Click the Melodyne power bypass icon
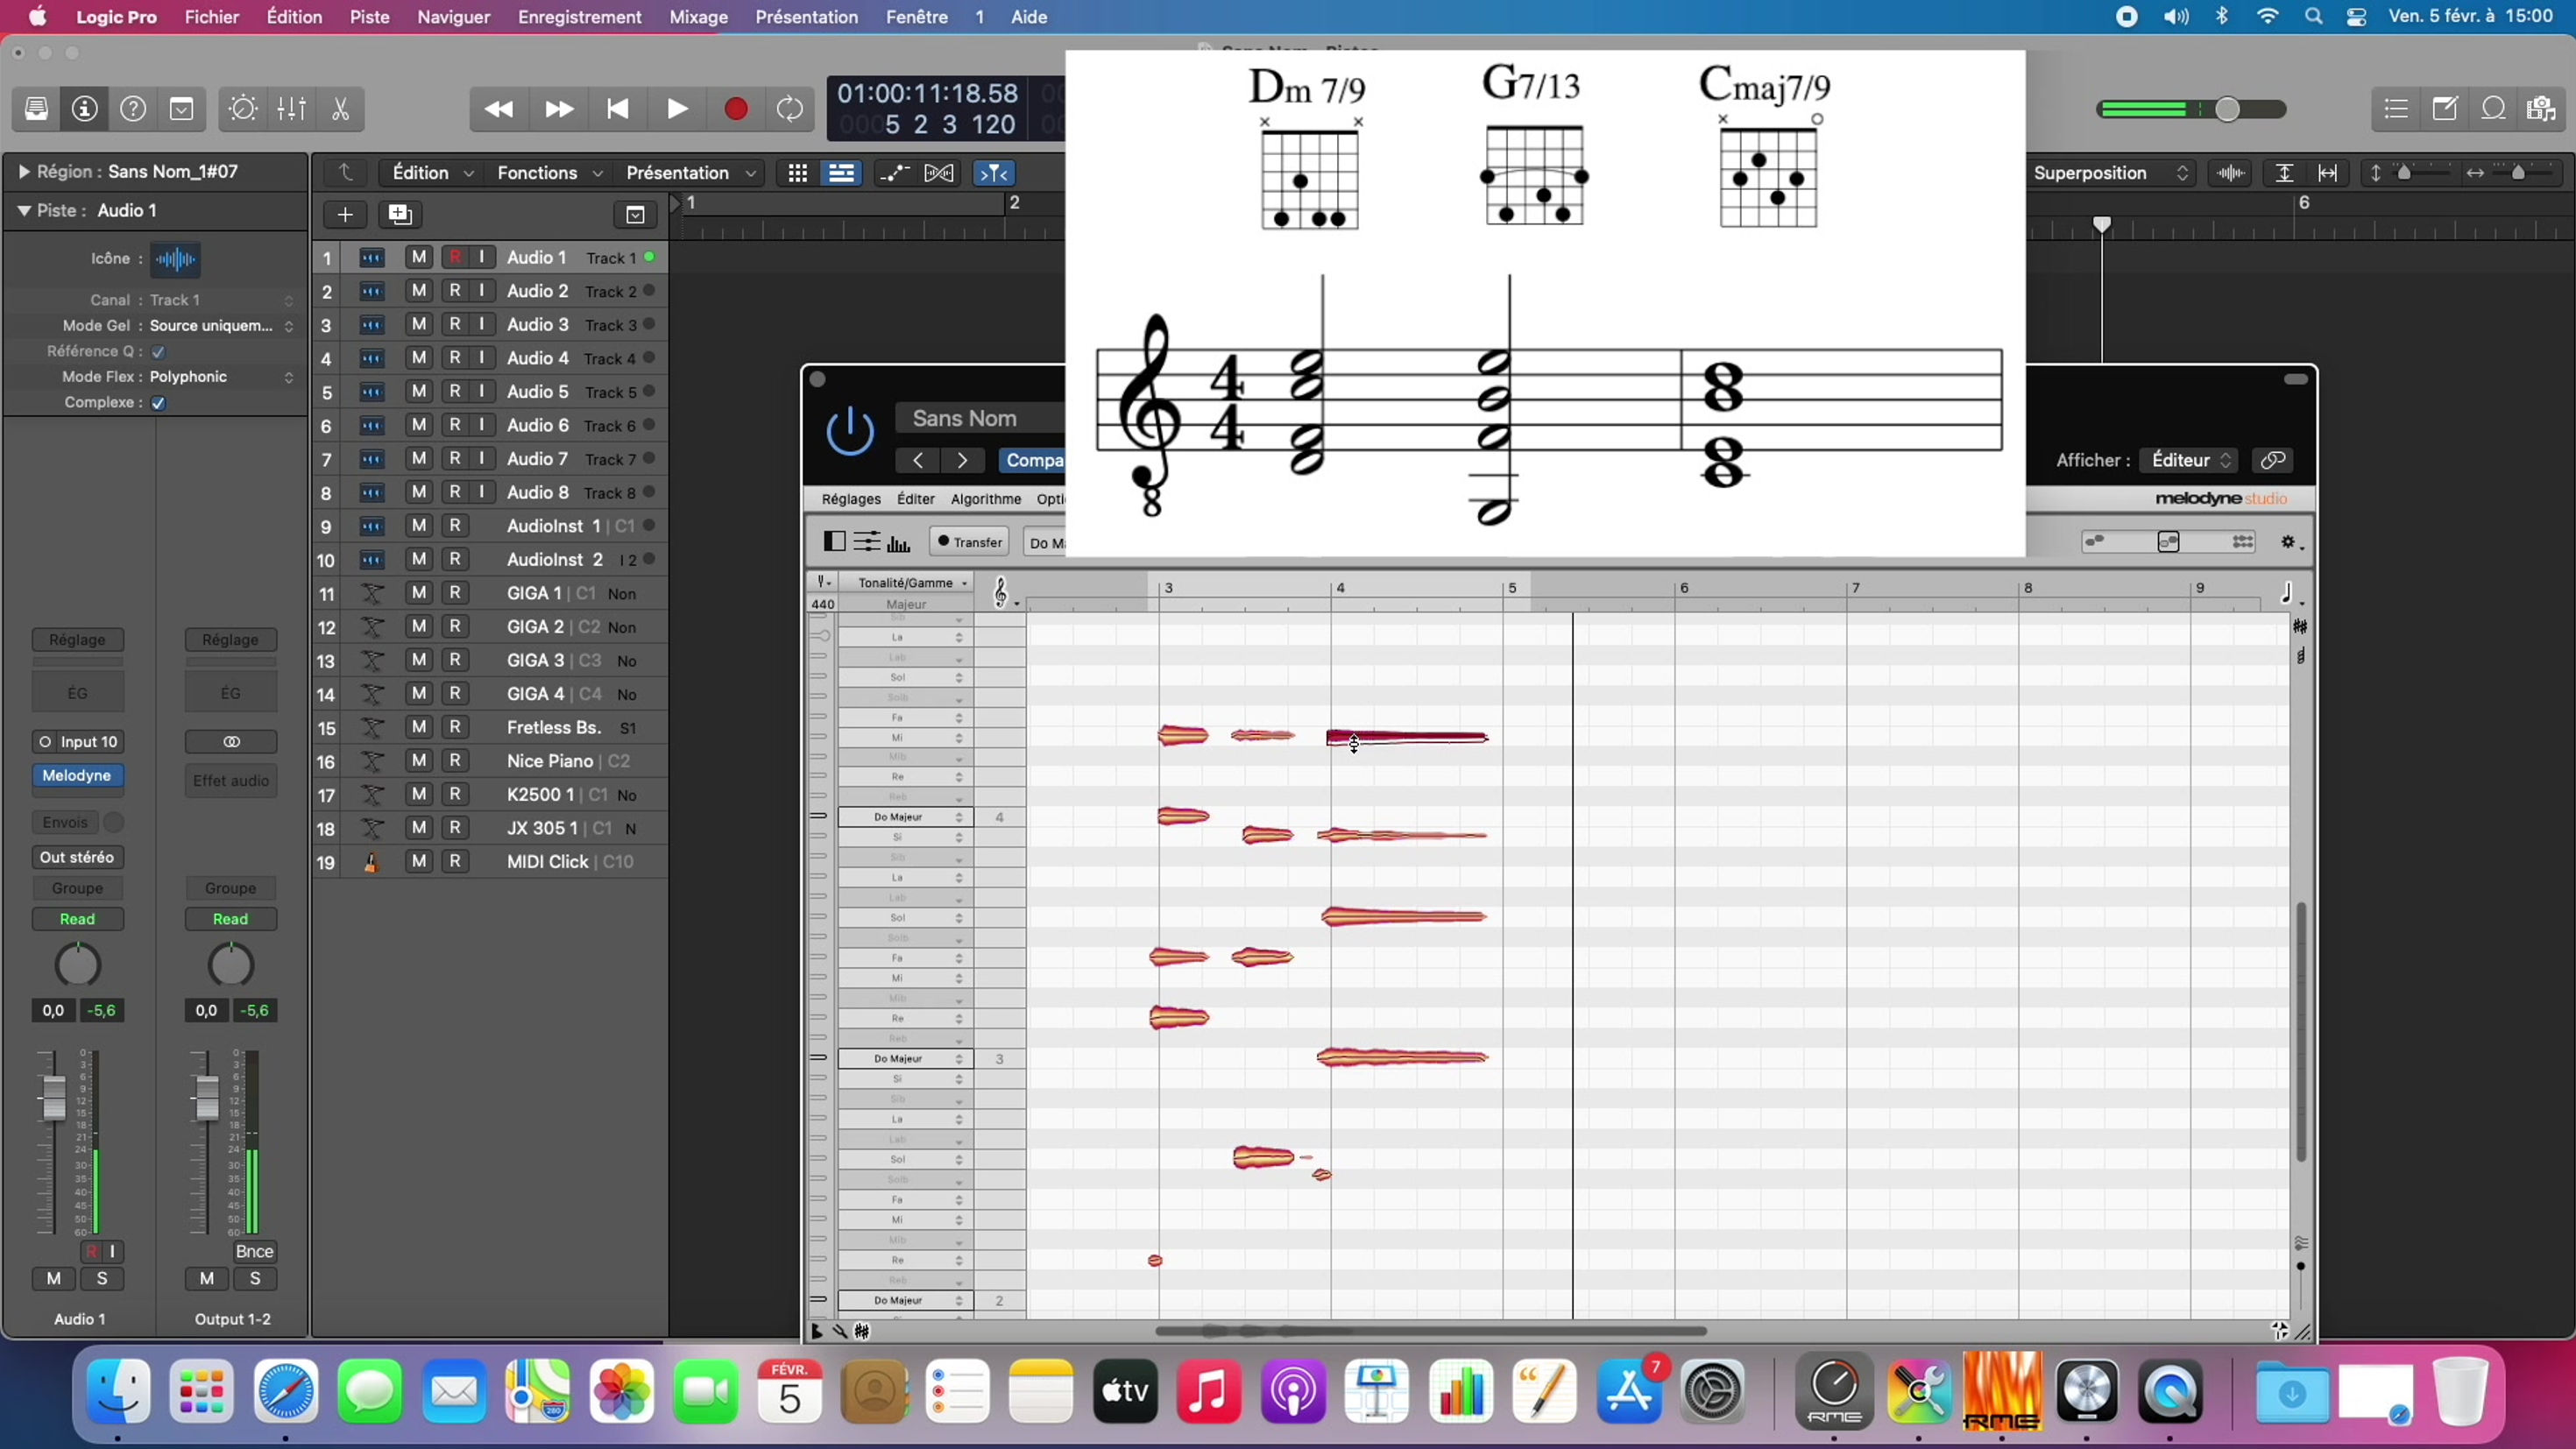The height and width of the screenshot is (1449, 2576). 850,431
